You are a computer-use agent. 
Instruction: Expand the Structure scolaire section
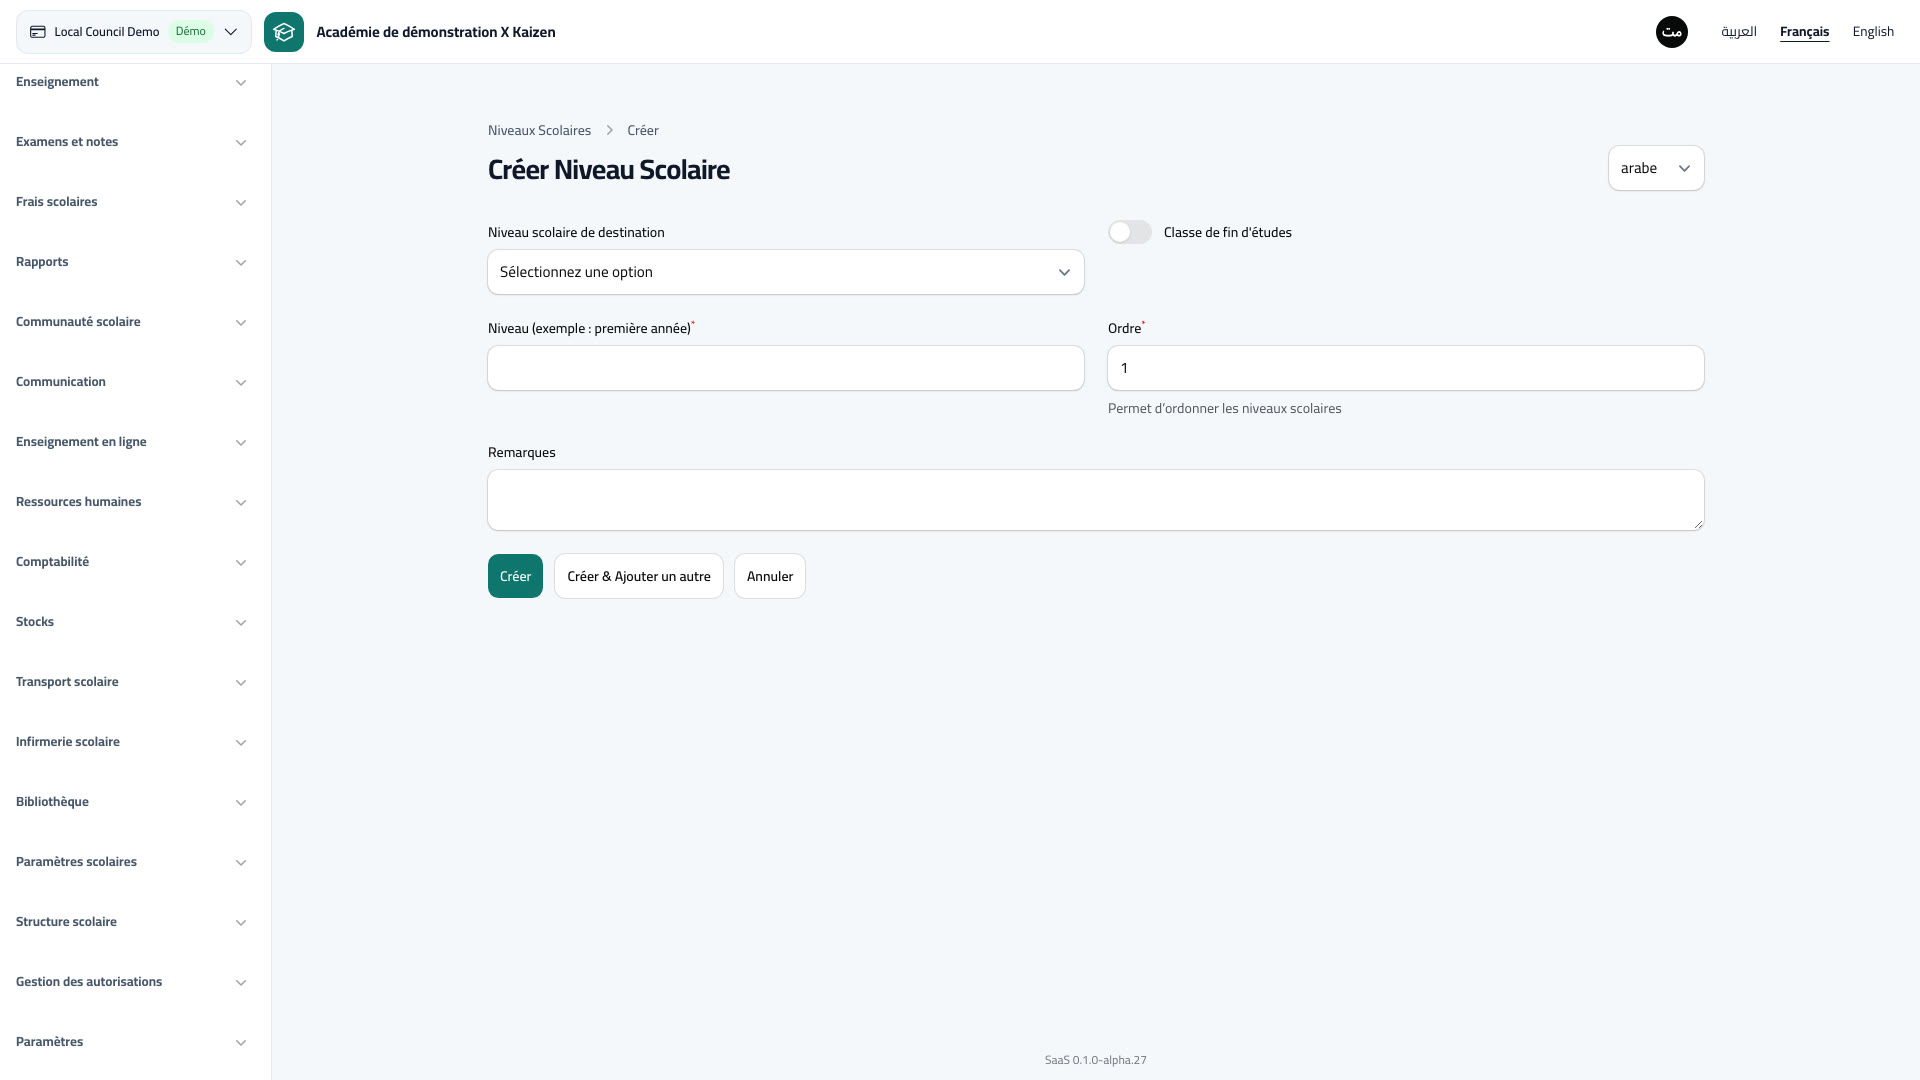click(x=132, y=922)
